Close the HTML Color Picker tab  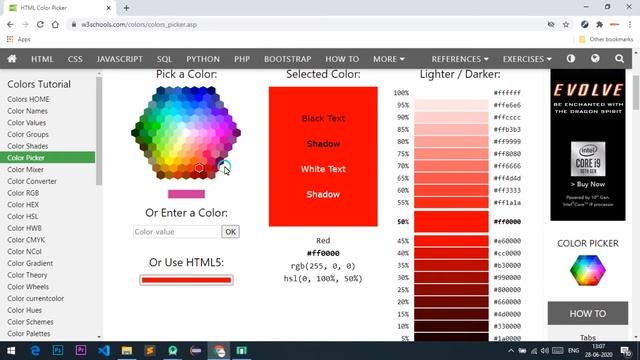coord(109,8)
